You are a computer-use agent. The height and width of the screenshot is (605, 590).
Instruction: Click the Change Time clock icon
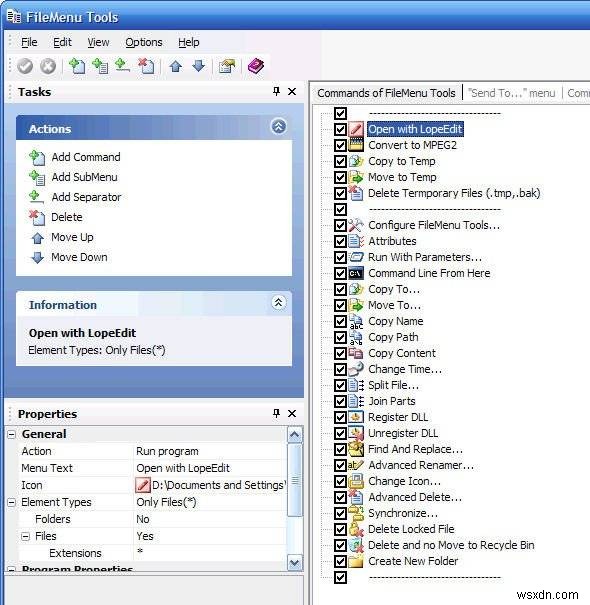(x=356, y=369)
